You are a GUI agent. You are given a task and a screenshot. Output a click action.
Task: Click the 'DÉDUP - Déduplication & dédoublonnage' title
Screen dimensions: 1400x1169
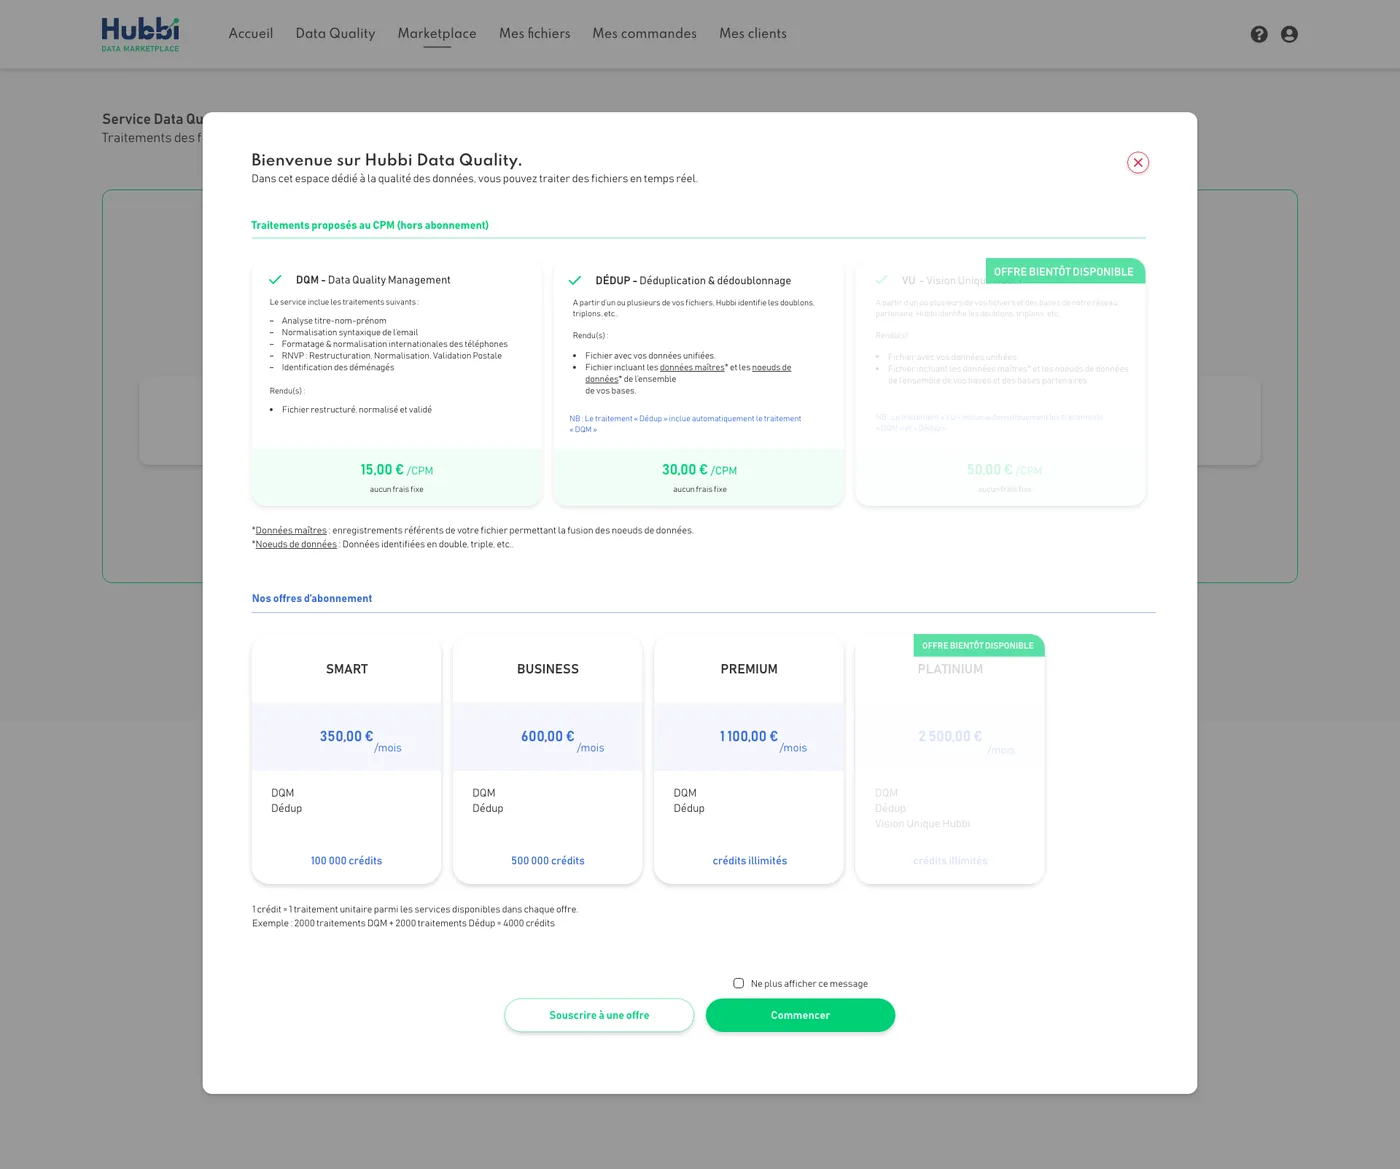tap(693, 281)
